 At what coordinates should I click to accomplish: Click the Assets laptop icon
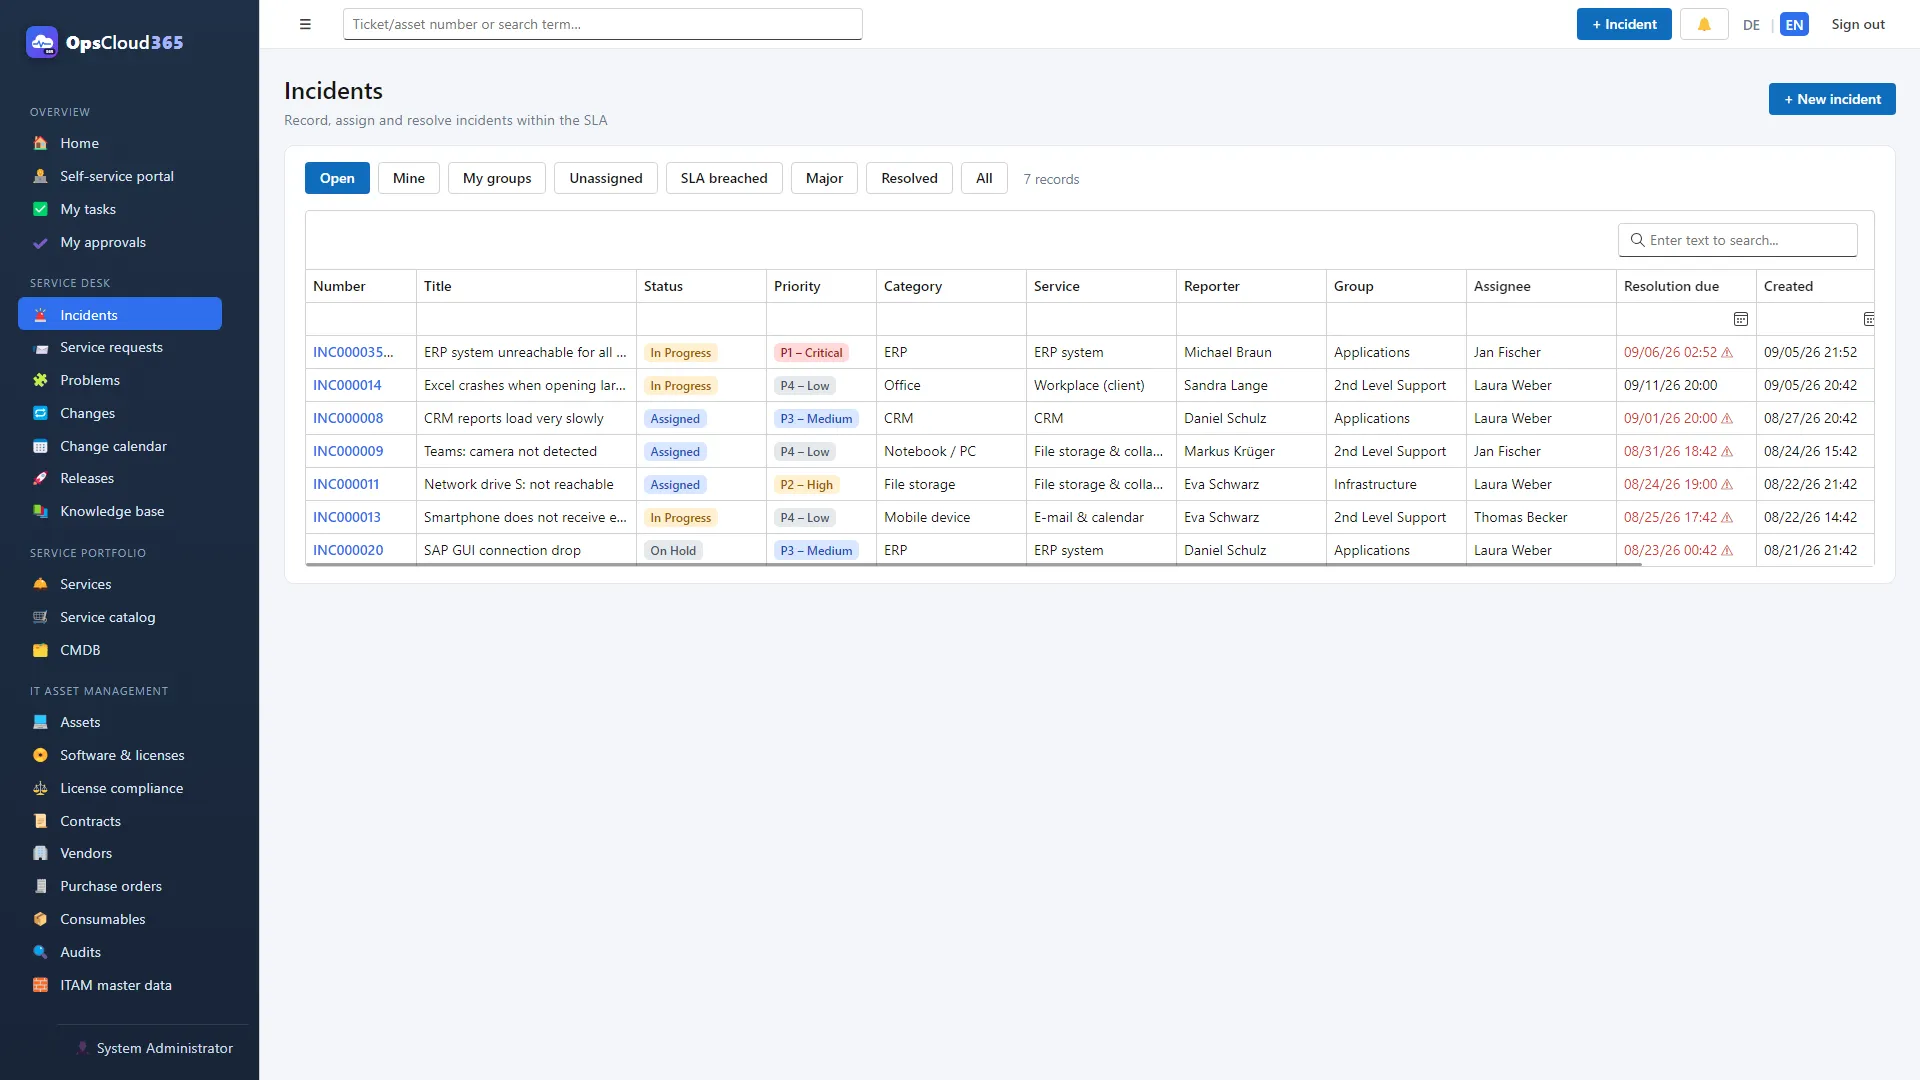40,722
